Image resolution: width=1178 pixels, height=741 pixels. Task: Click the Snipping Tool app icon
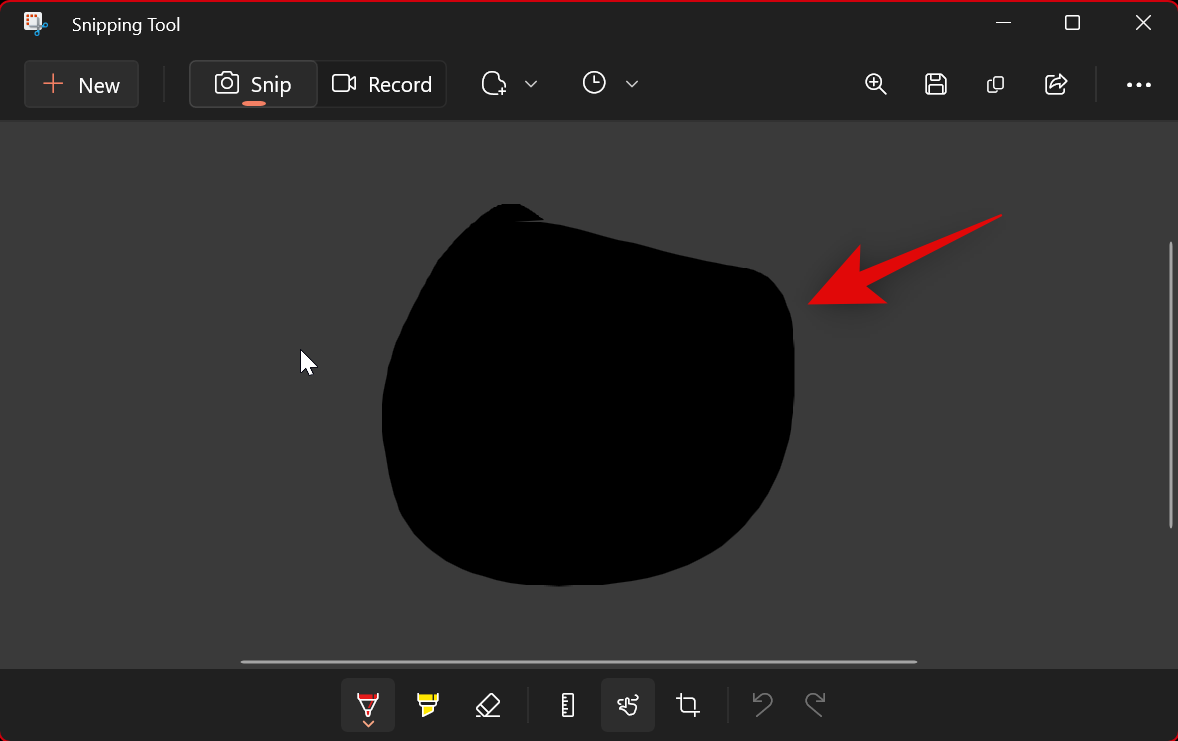click(35, 24)
